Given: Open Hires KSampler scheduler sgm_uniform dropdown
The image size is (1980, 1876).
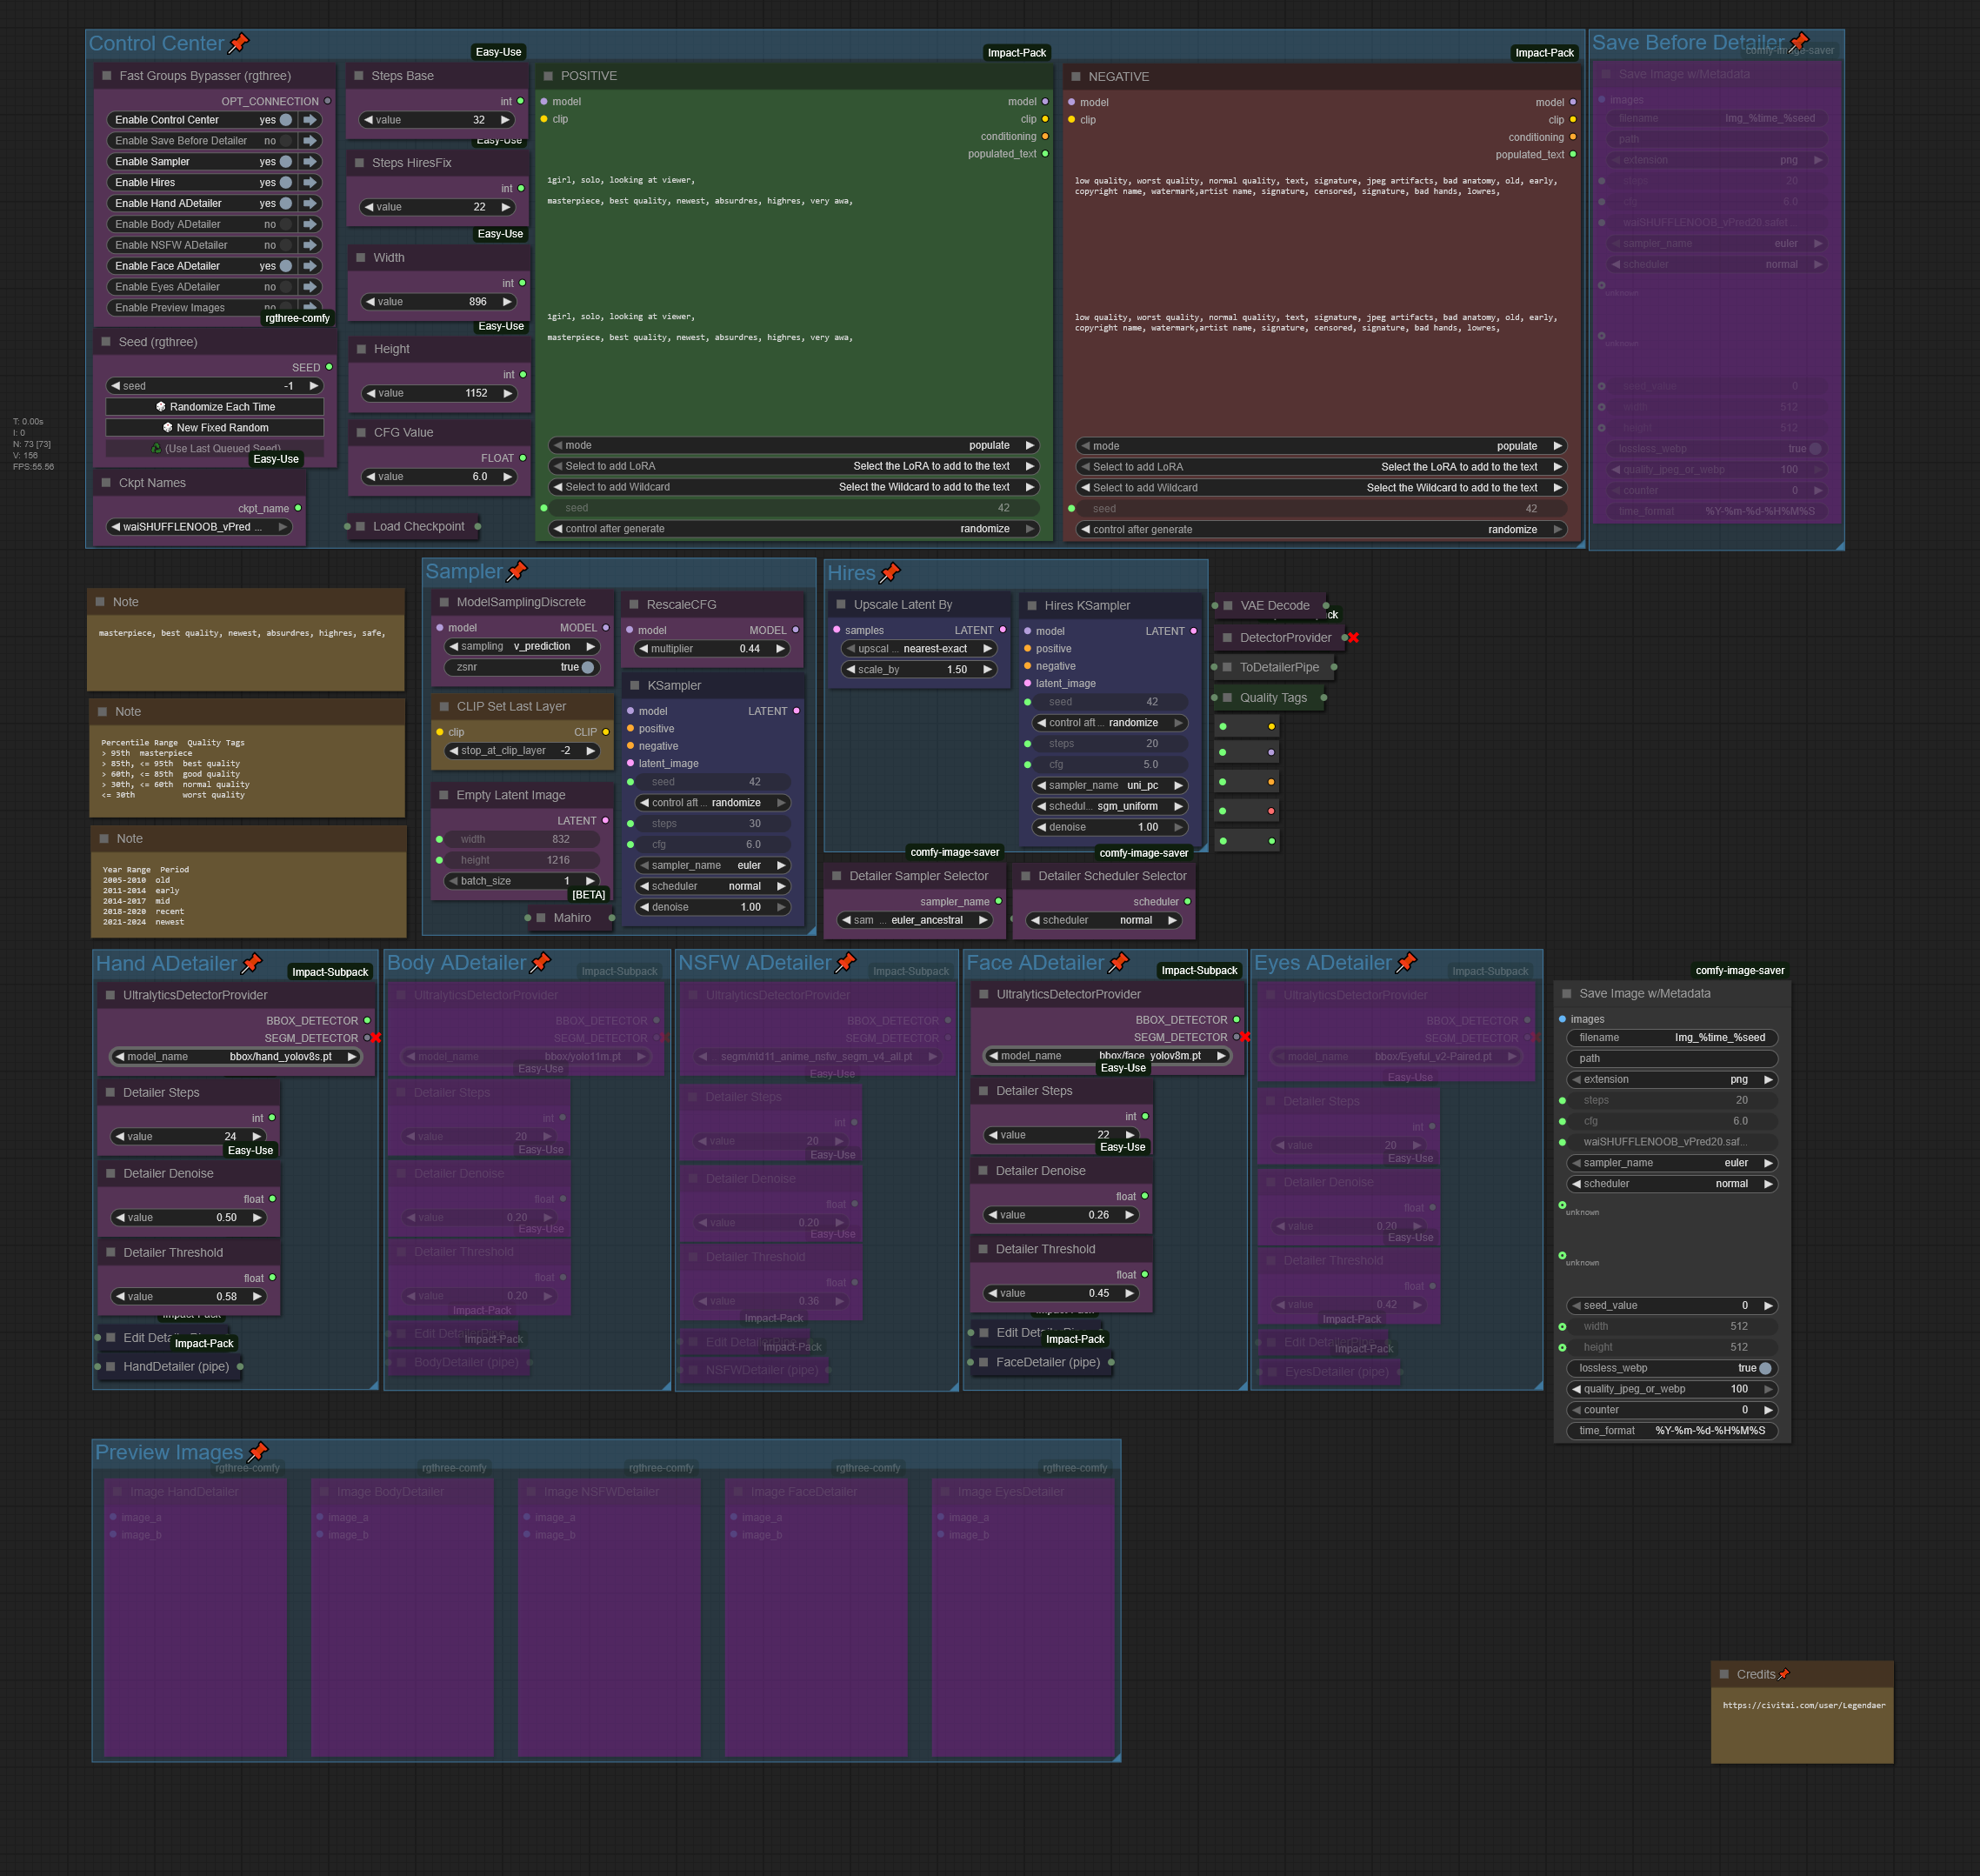Looking at the screenshot, I should tap(1110, 807).
